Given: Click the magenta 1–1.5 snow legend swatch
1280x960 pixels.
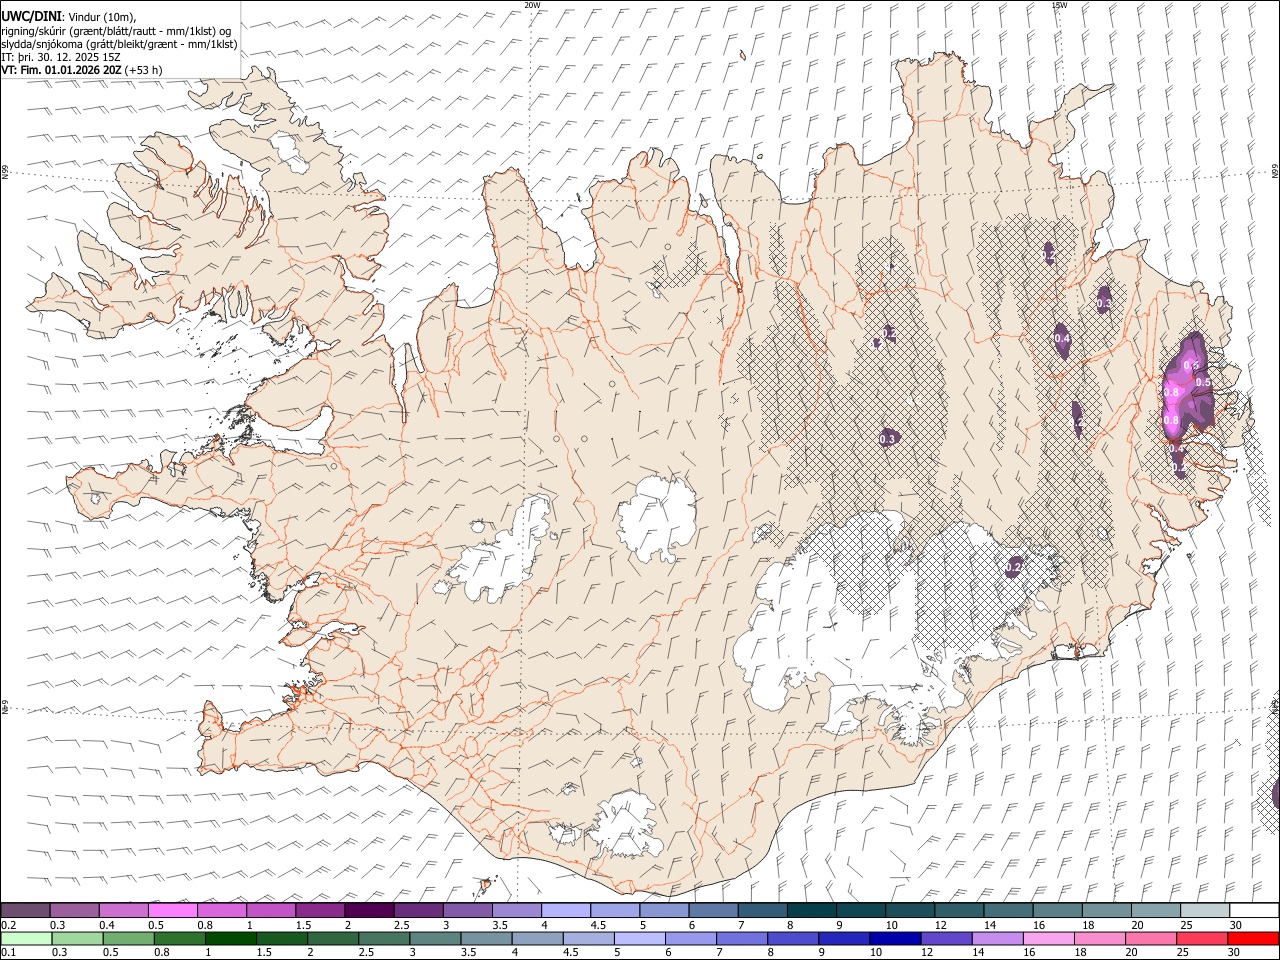Looking at the screenshot, I should 270,911.
